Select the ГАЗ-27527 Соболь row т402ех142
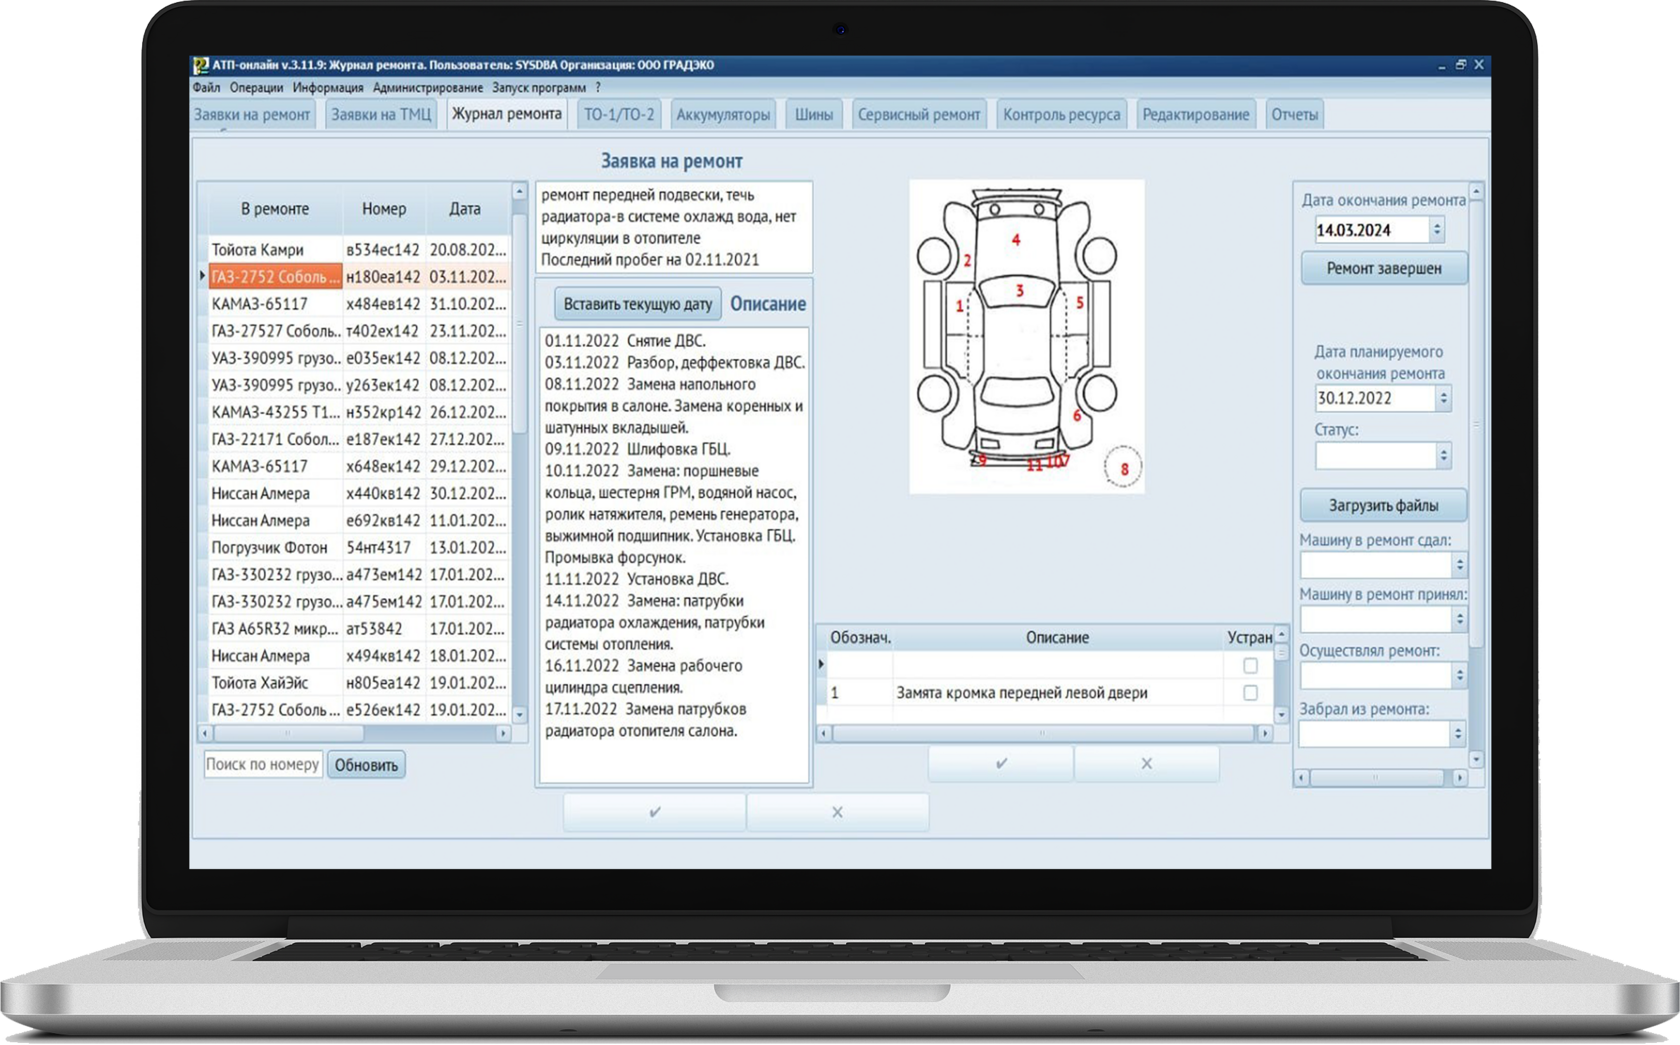Screen dimensions: 1680x1045 coord(359,330)
